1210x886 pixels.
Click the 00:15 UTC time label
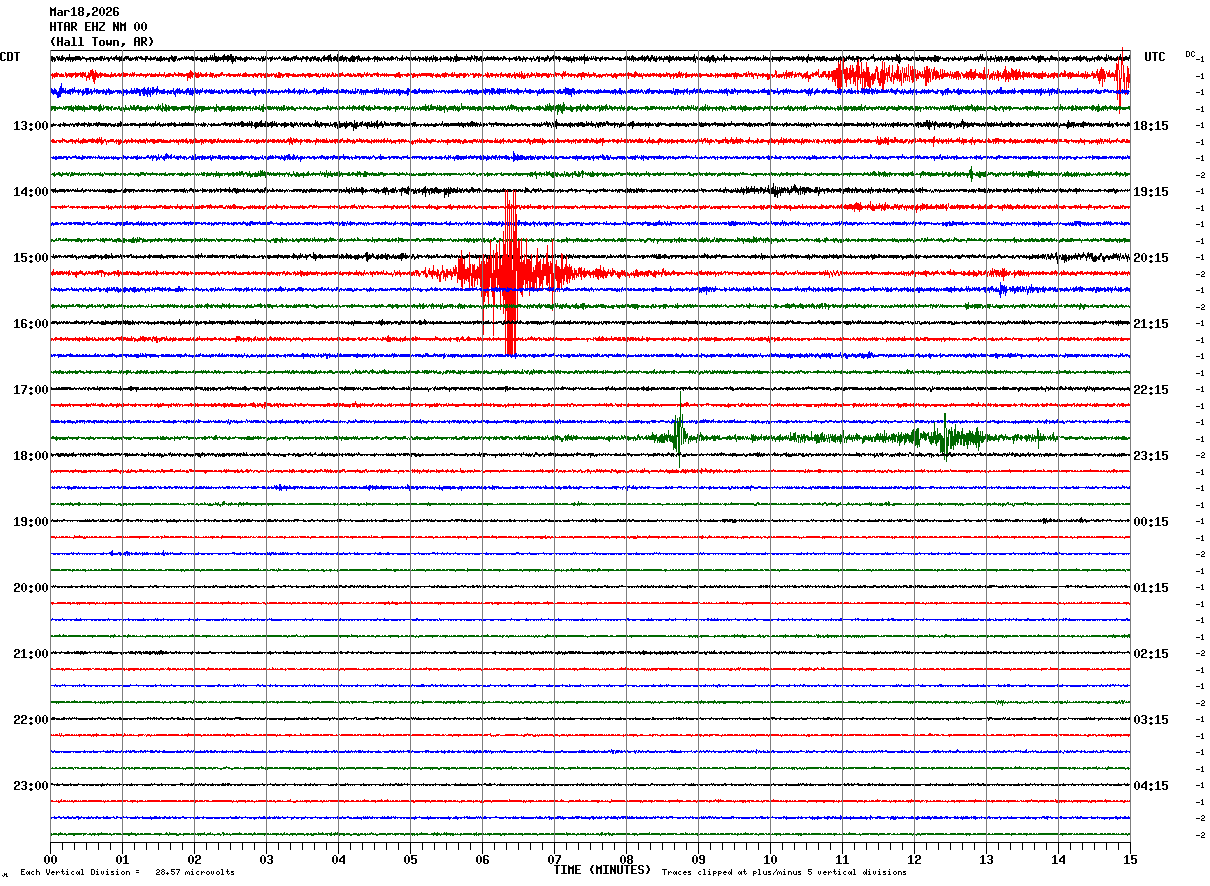1151,521
